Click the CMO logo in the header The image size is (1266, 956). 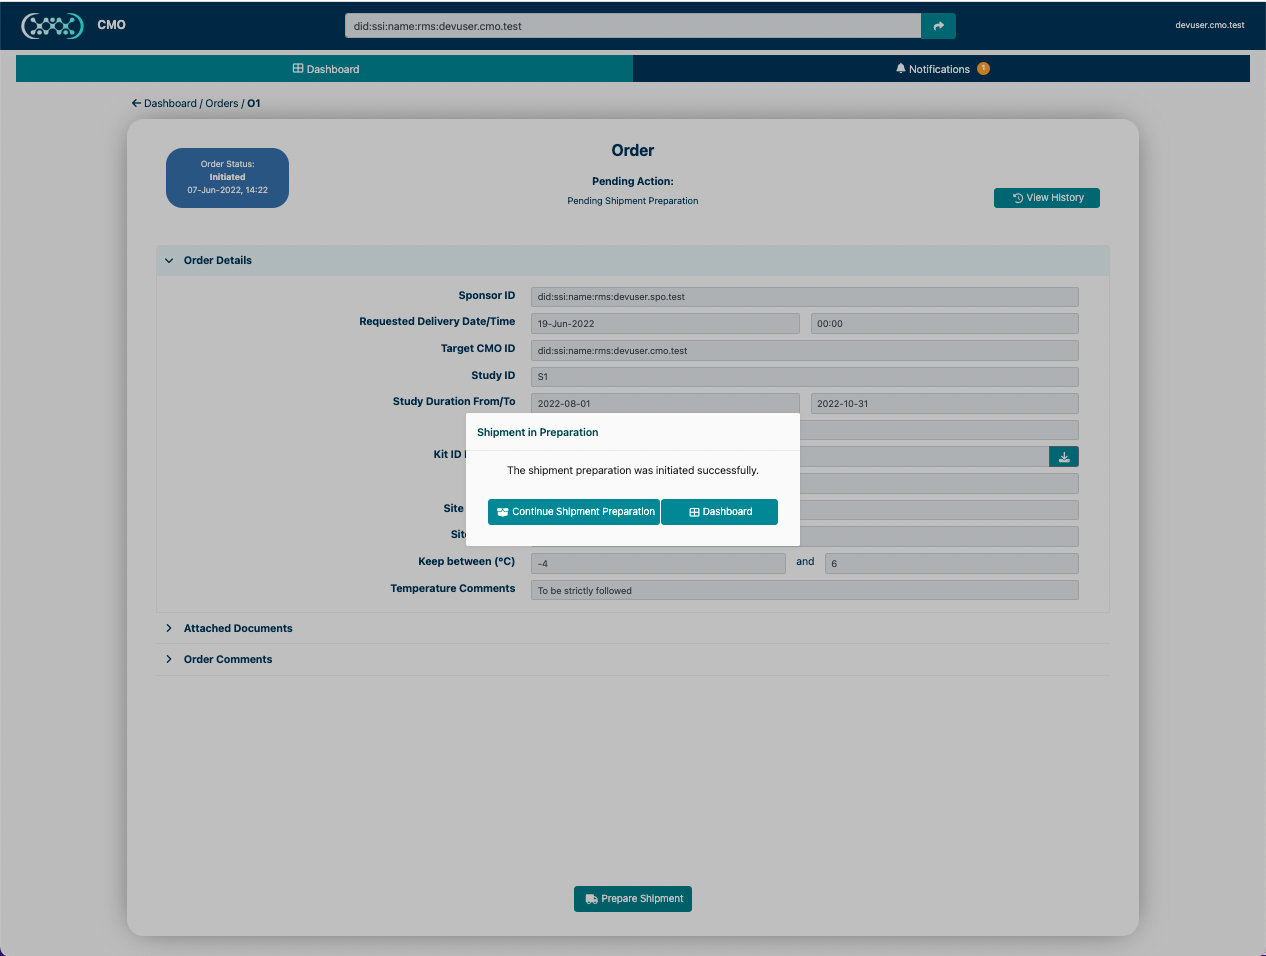52,25
